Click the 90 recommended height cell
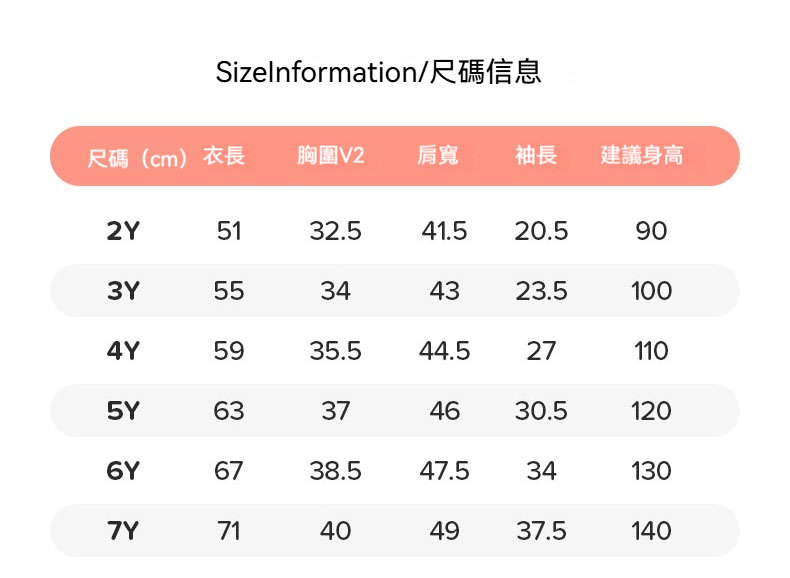The width and height of the screenshot is (790, 578). point(651,231)
